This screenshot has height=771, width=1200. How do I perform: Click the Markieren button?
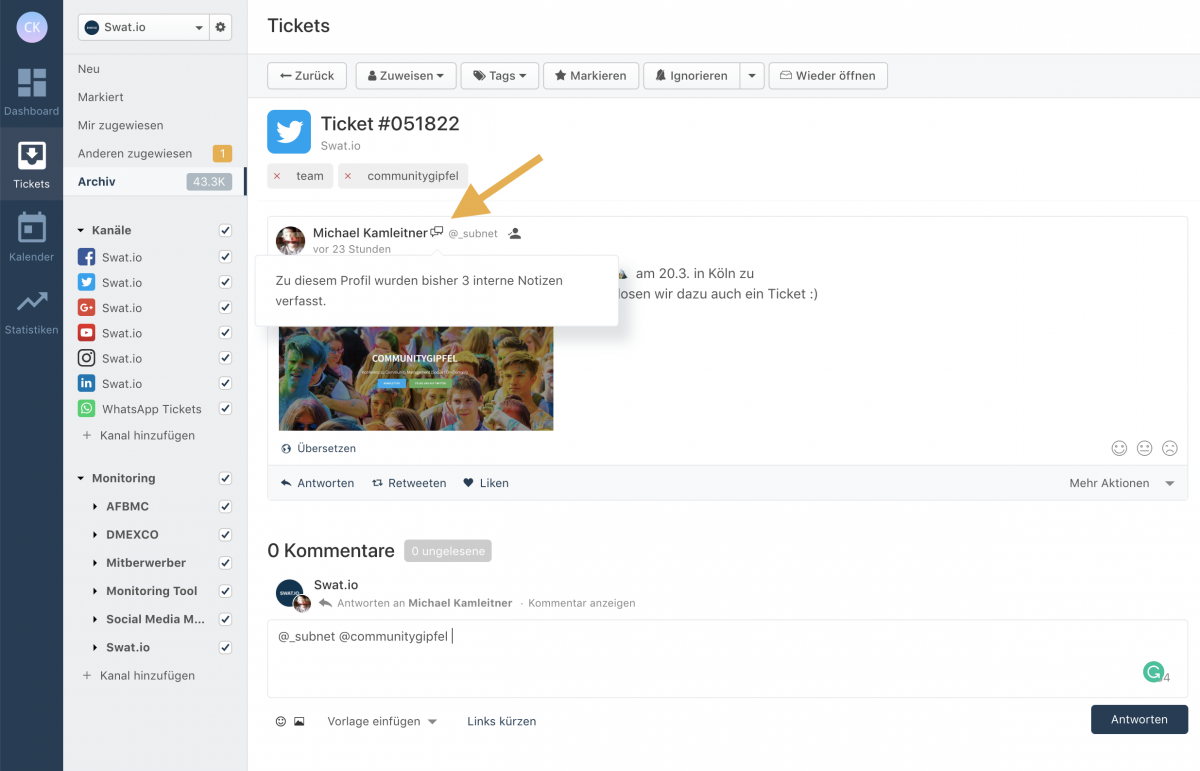[591, 76]
